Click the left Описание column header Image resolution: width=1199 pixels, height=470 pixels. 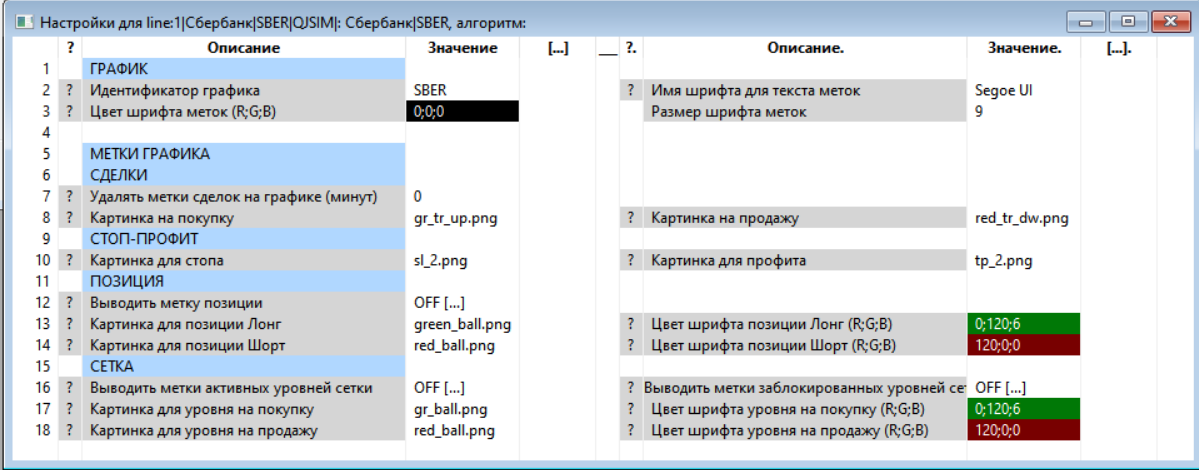pos(244,48)
